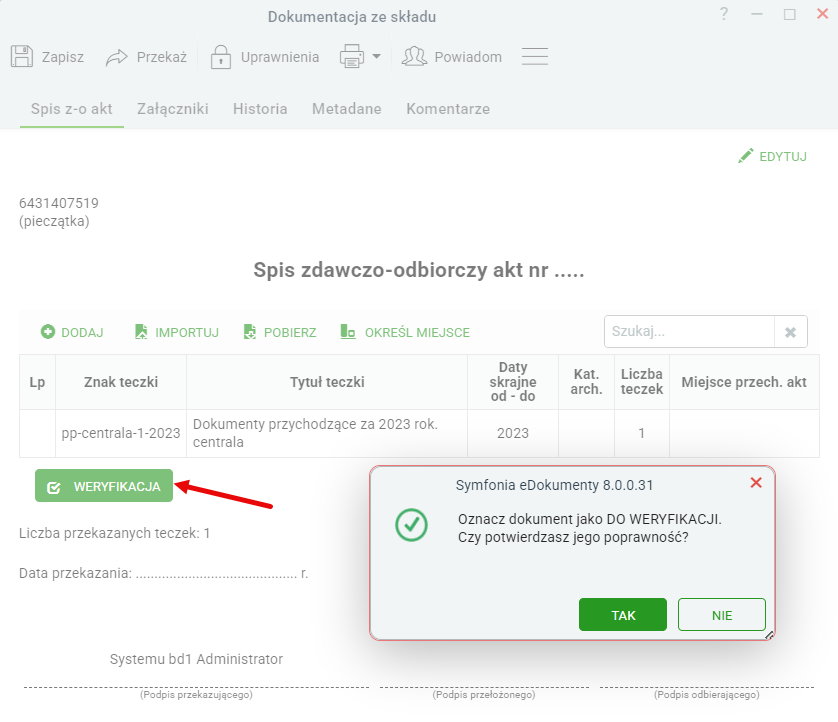Click the Daty skrajne column header

click(x=513, y=382)
